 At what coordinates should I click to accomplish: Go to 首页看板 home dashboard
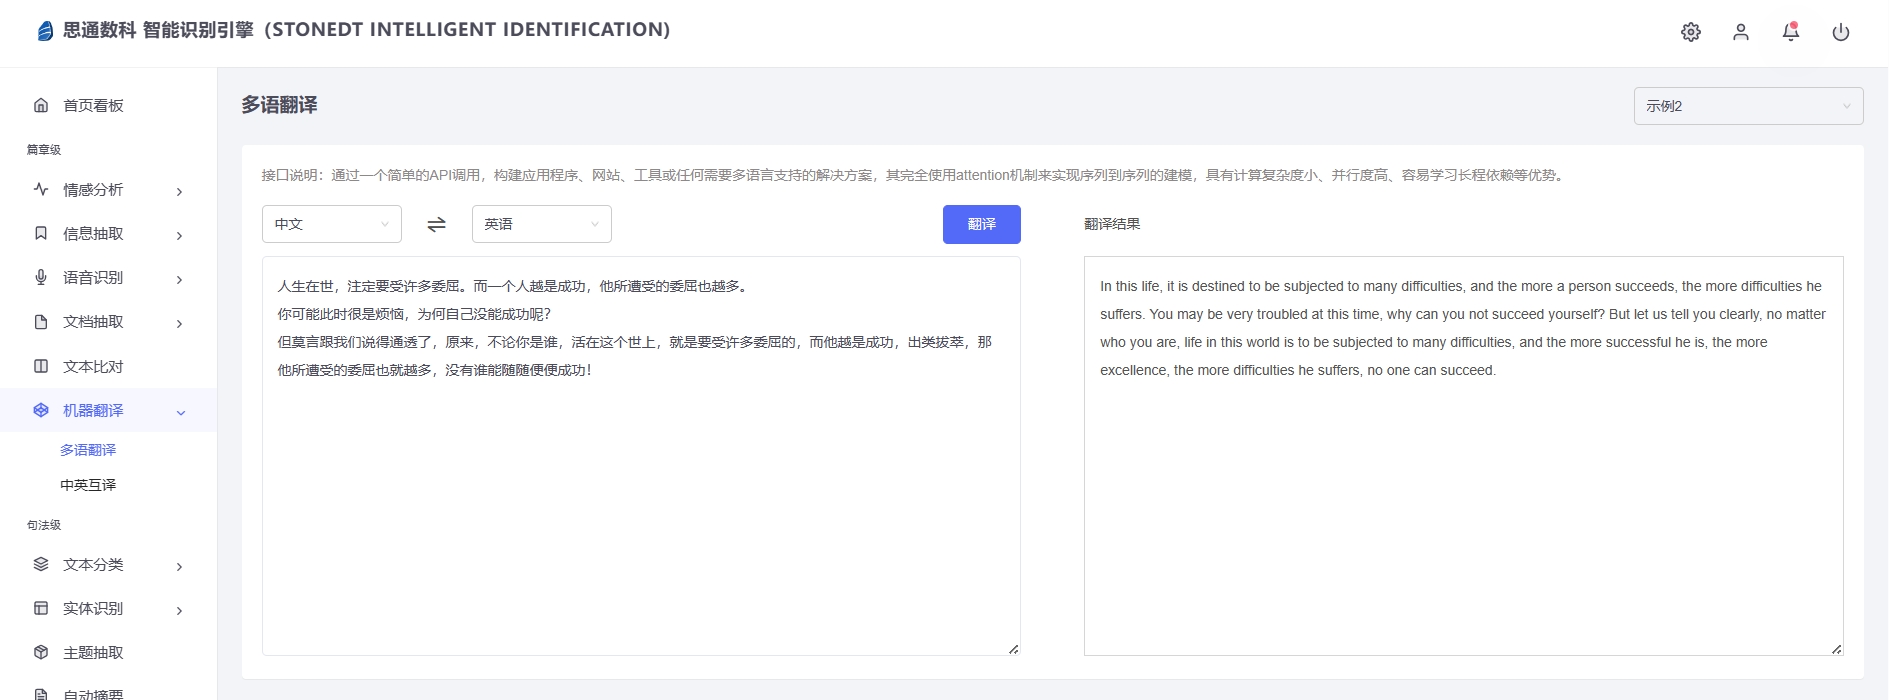(93, 106)
